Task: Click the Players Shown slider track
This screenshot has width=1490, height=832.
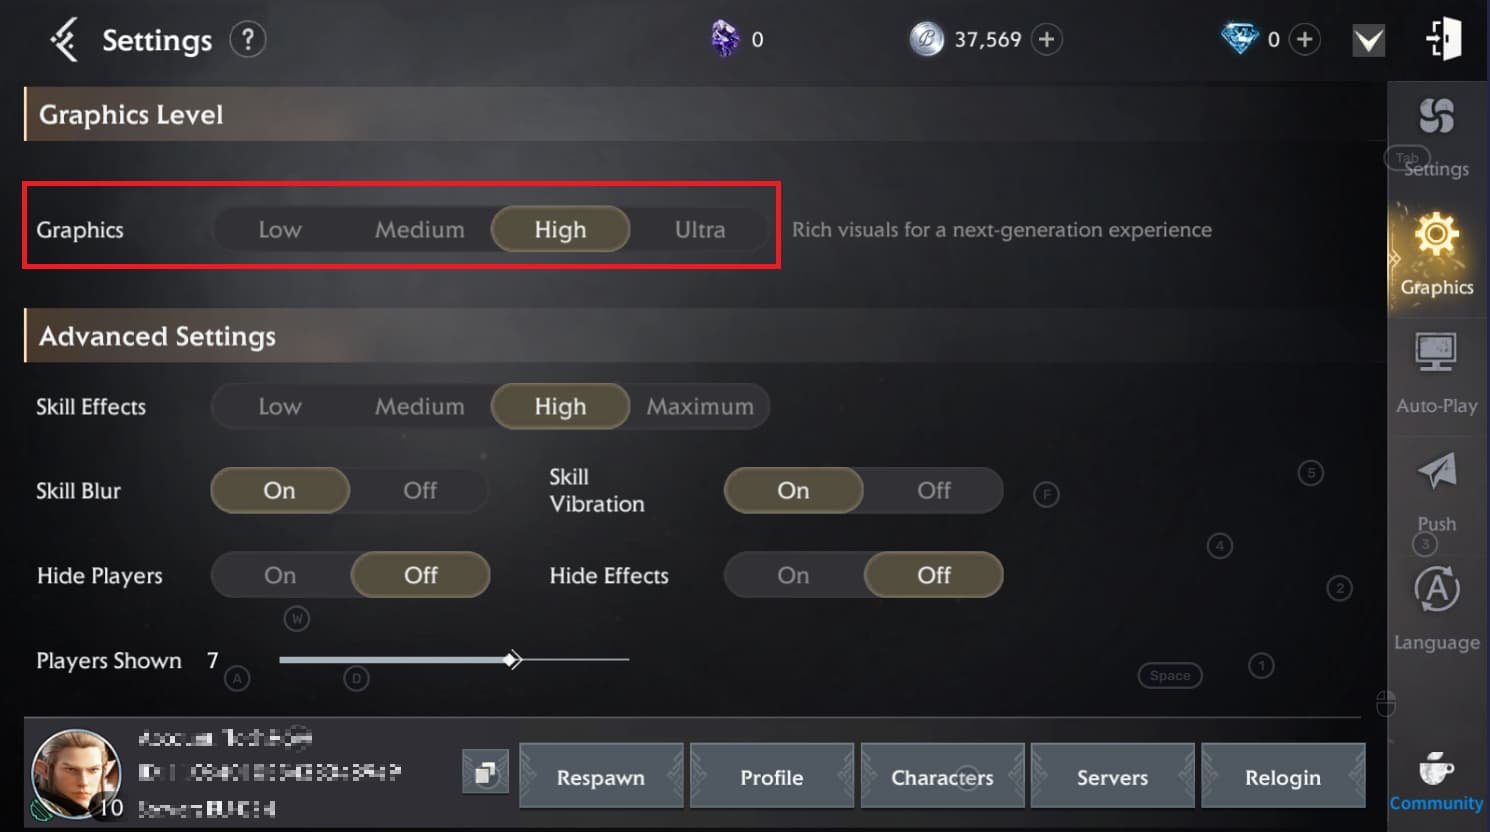Action: pyautogui.click(x=570, y=660)
